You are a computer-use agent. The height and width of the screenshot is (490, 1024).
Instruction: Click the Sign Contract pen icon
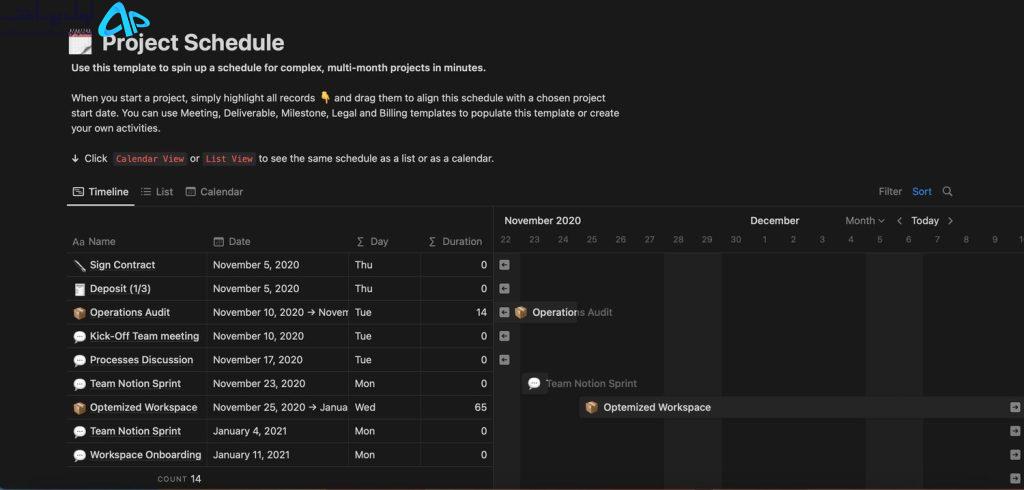tap(80, 265)
